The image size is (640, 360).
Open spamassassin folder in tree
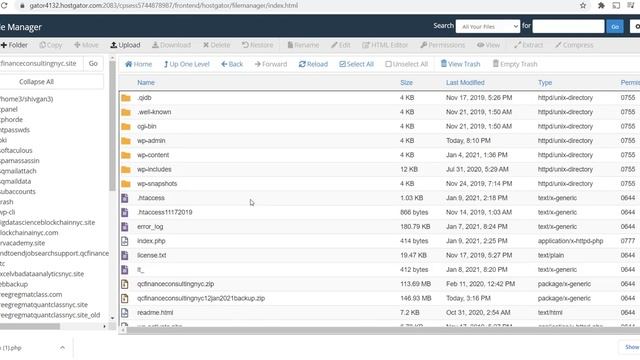pos(20,160)
